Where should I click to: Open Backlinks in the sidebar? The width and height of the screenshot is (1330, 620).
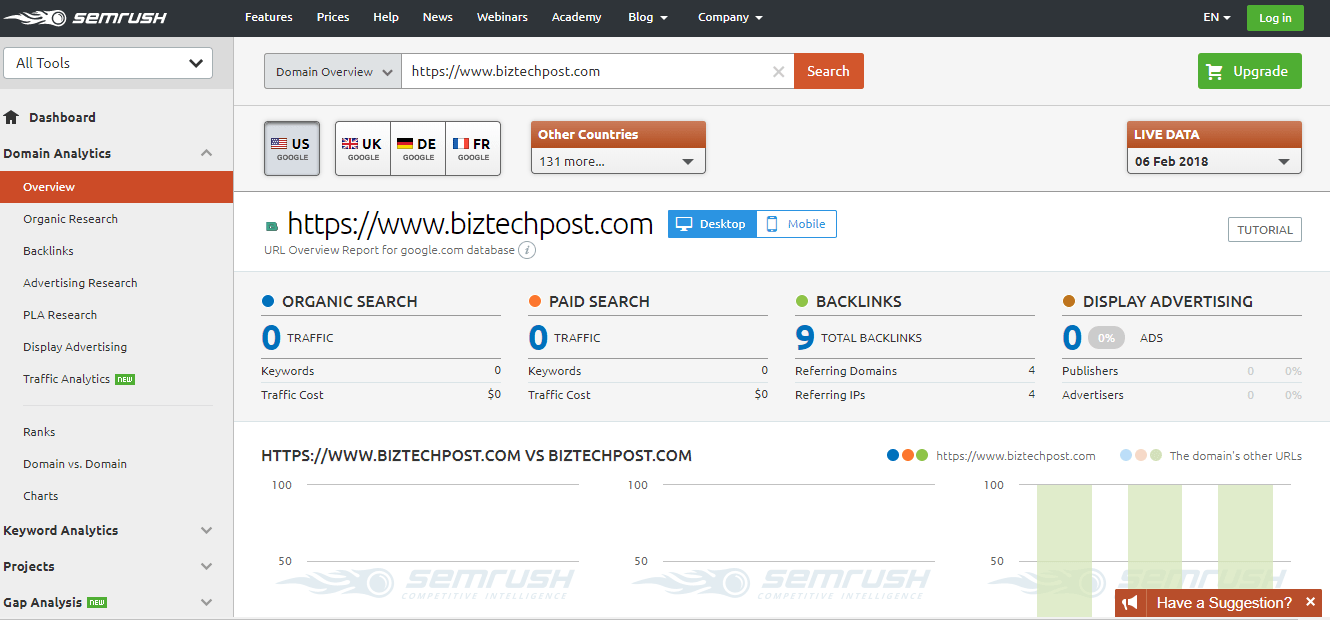click(x=48, y=251)
